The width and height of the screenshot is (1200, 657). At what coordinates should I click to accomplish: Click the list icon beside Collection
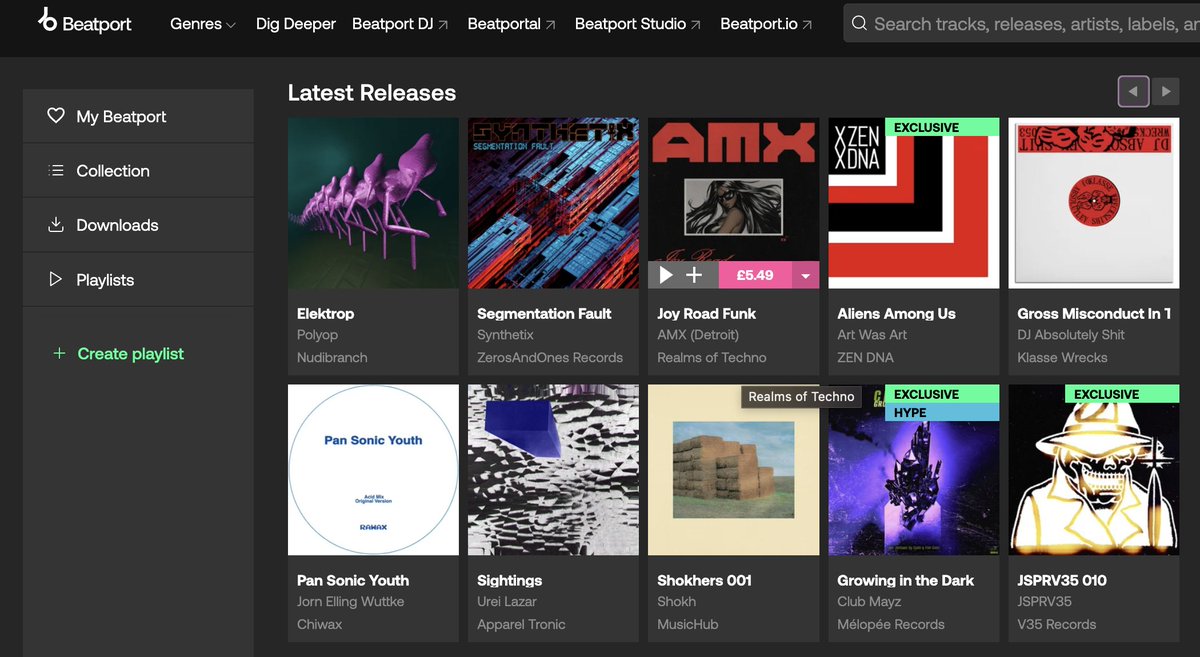click(56, 171)
